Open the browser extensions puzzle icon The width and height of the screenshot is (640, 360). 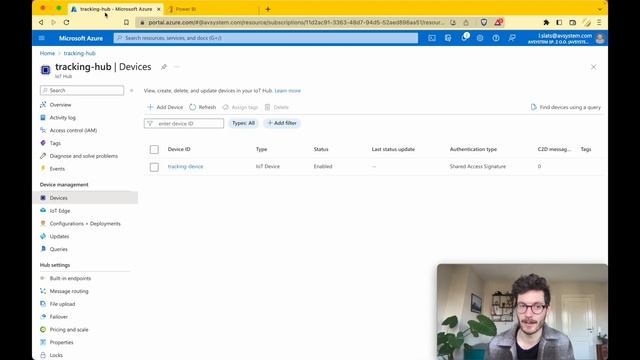click(546, 22)
